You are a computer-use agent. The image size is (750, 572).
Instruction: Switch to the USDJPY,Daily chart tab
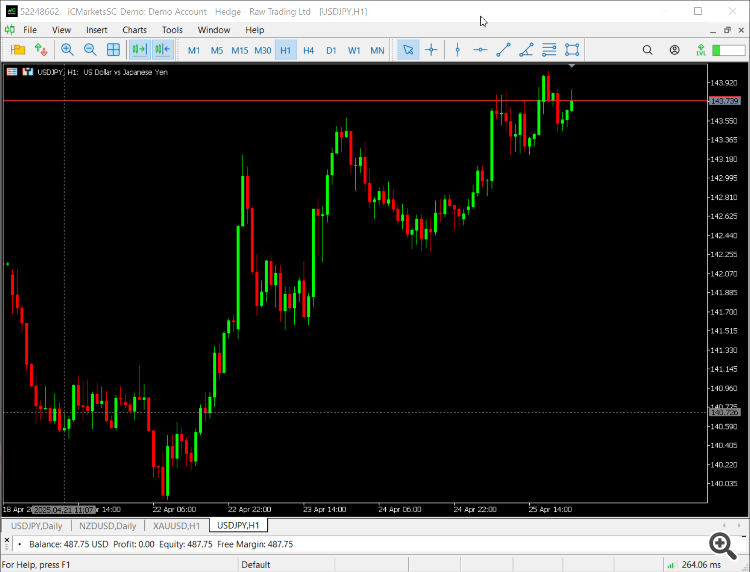coord(36,526)
